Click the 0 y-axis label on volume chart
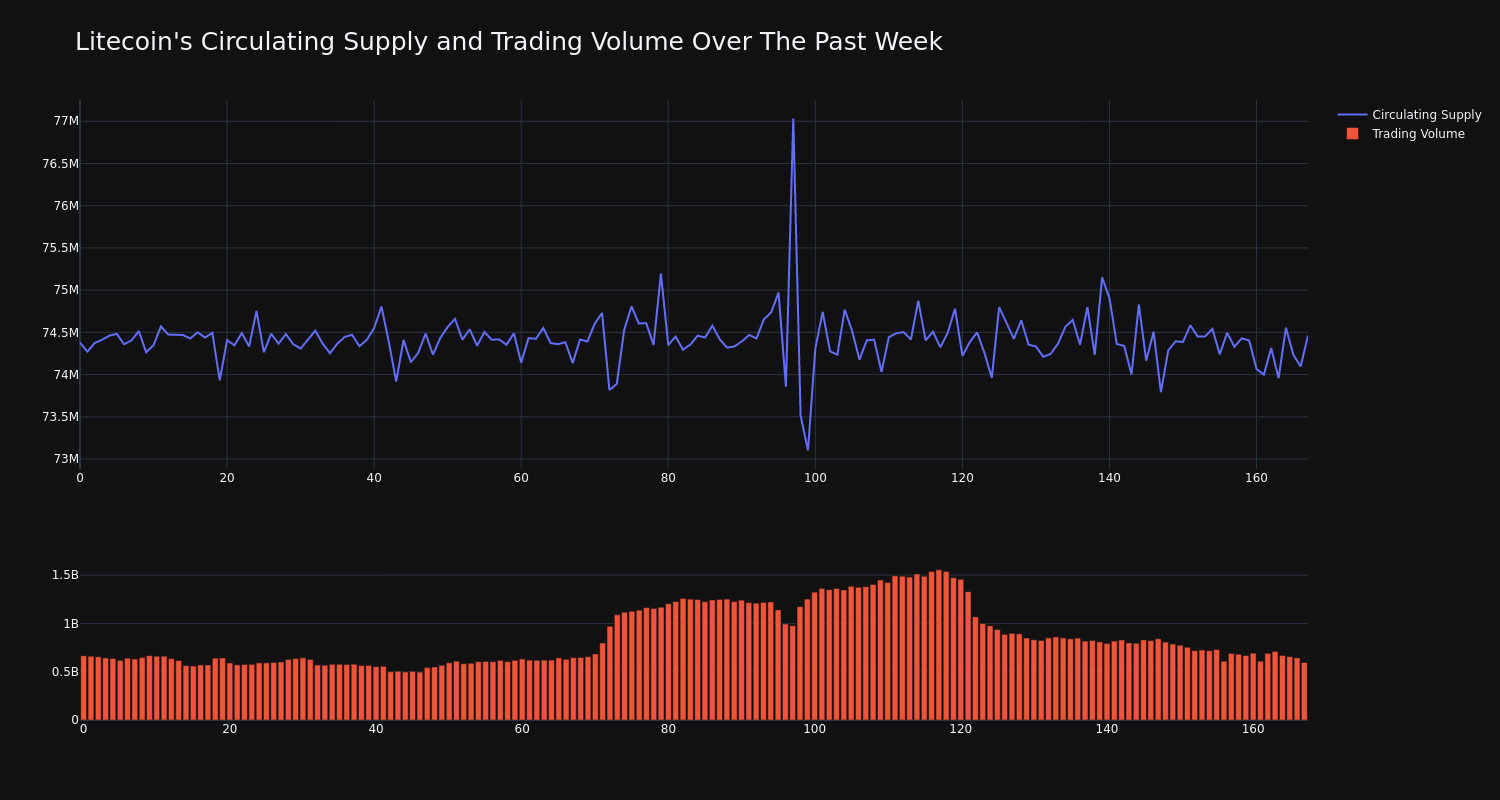The width and height of the screenshot is (1500, 800). pyautogui.click(x=75, y=720)
